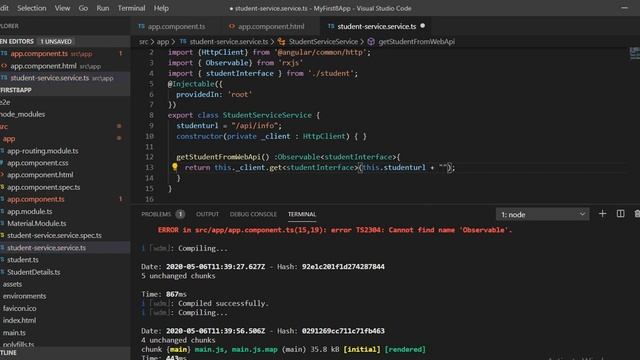Image resolution: width=640 pixels, height=360 pixels.
Task: Click the editor minimap
Action: coord(634,53)
